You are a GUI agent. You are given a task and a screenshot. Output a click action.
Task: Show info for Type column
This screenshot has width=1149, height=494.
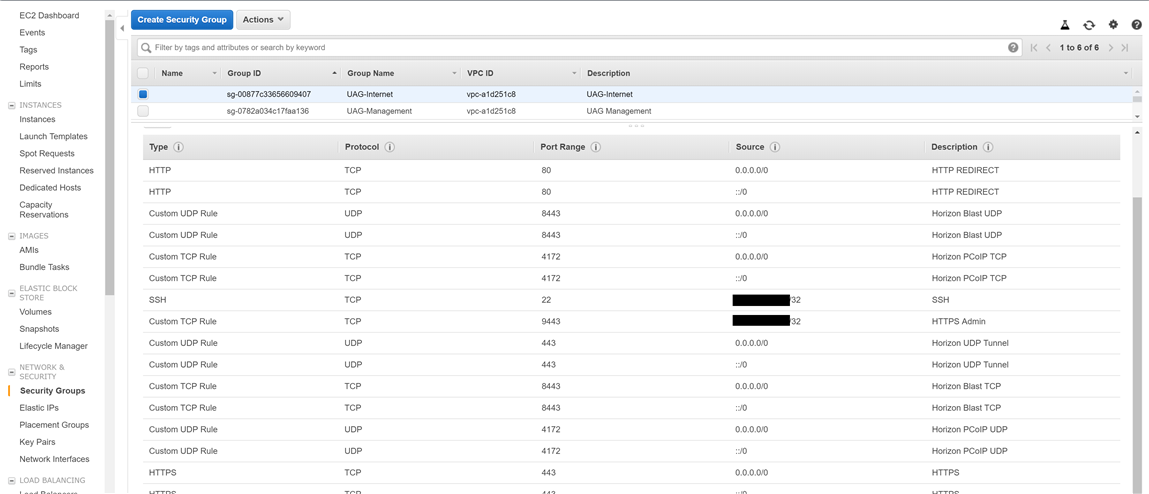178,147
